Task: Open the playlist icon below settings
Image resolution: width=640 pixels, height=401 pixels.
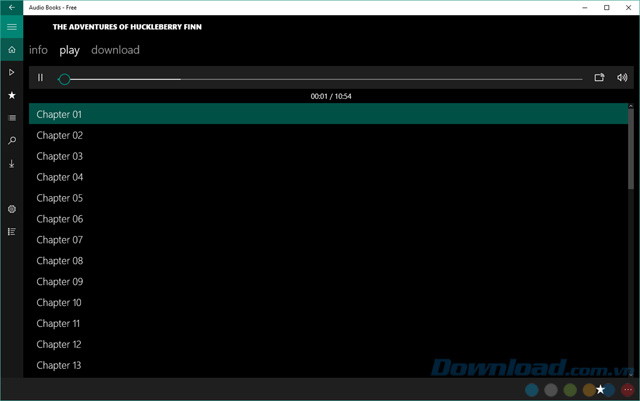Action: coord(11,232)
